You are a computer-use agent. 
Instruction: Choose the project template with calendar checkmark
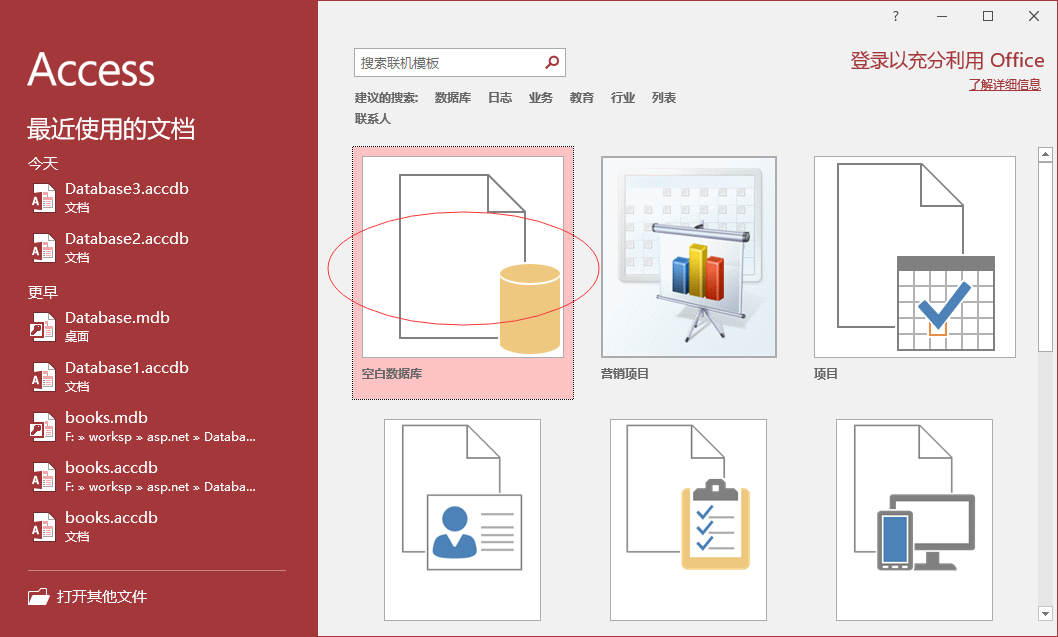(914, 257)
